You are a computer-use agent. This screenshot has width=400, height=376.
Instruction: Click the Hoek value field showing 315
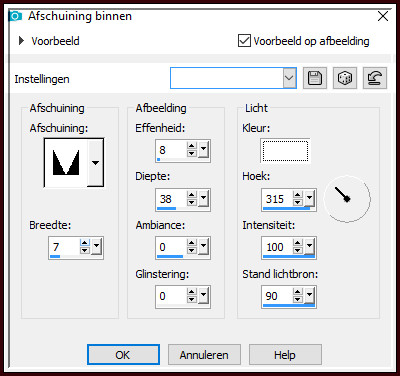[277, 199]
